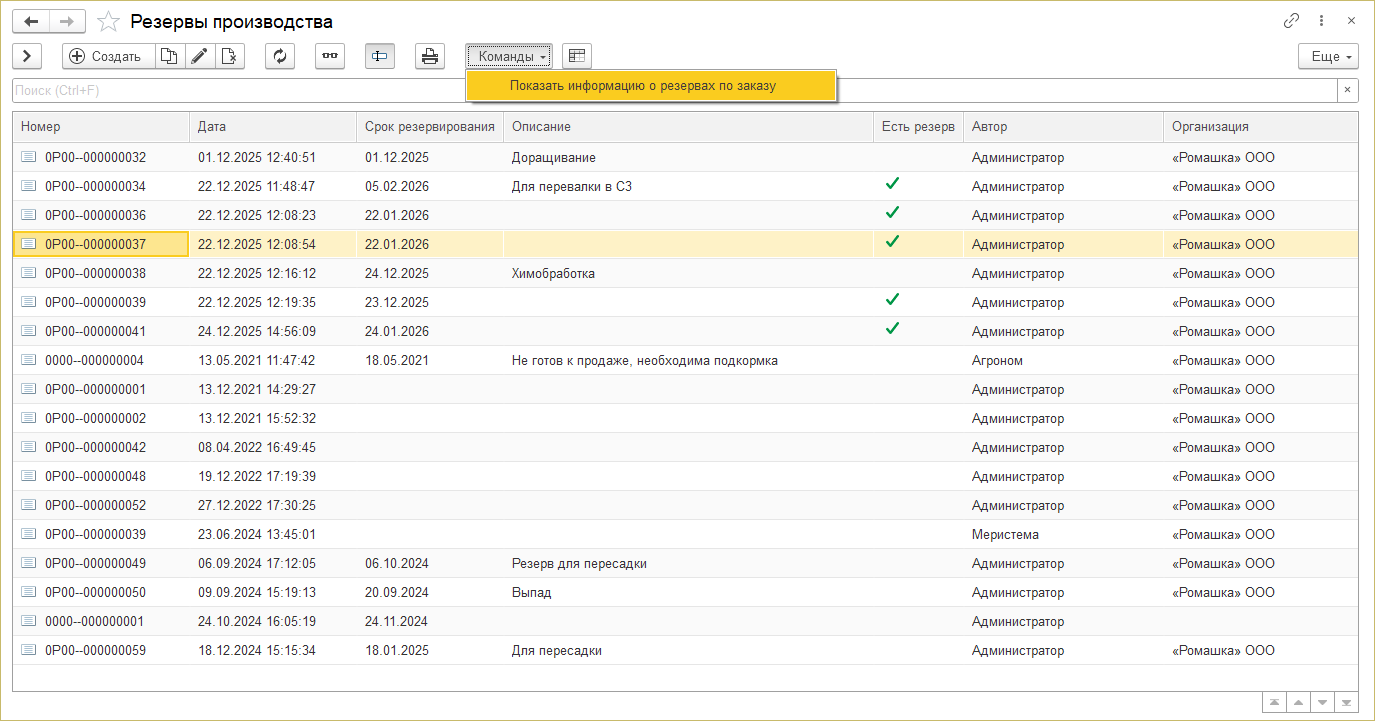Click the pencil edit icon in toolbar
Screen dimensions: 1375x721
[200, 56]
